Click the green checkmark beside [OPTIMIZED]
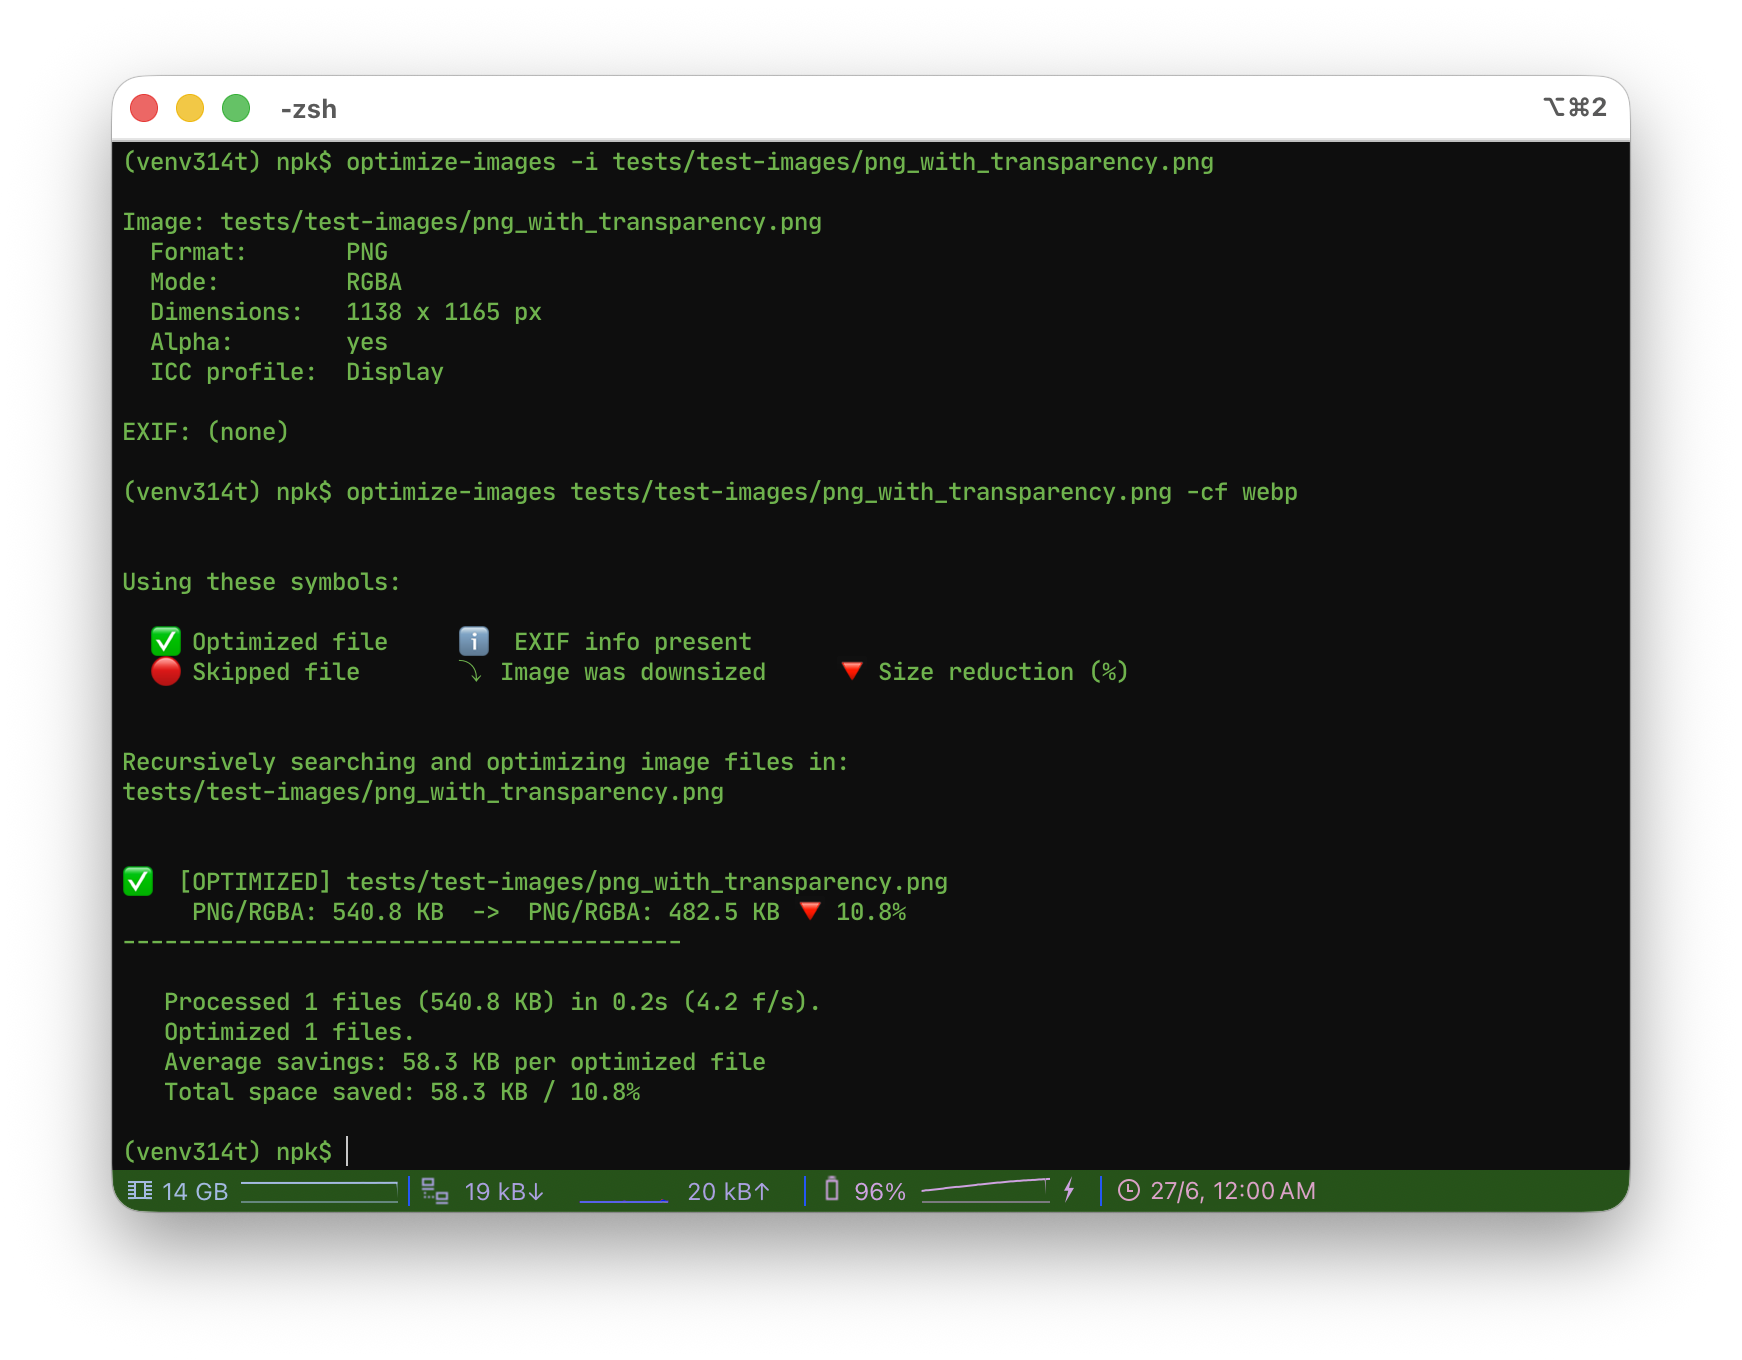The width and height of the screenshot is (1742, 1360). [138, 881]
